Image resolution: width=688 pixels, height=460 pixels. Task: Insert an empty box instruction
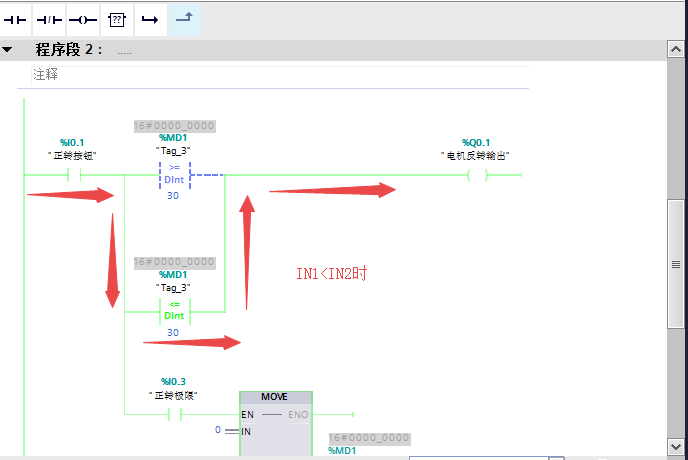coord(116,19)
